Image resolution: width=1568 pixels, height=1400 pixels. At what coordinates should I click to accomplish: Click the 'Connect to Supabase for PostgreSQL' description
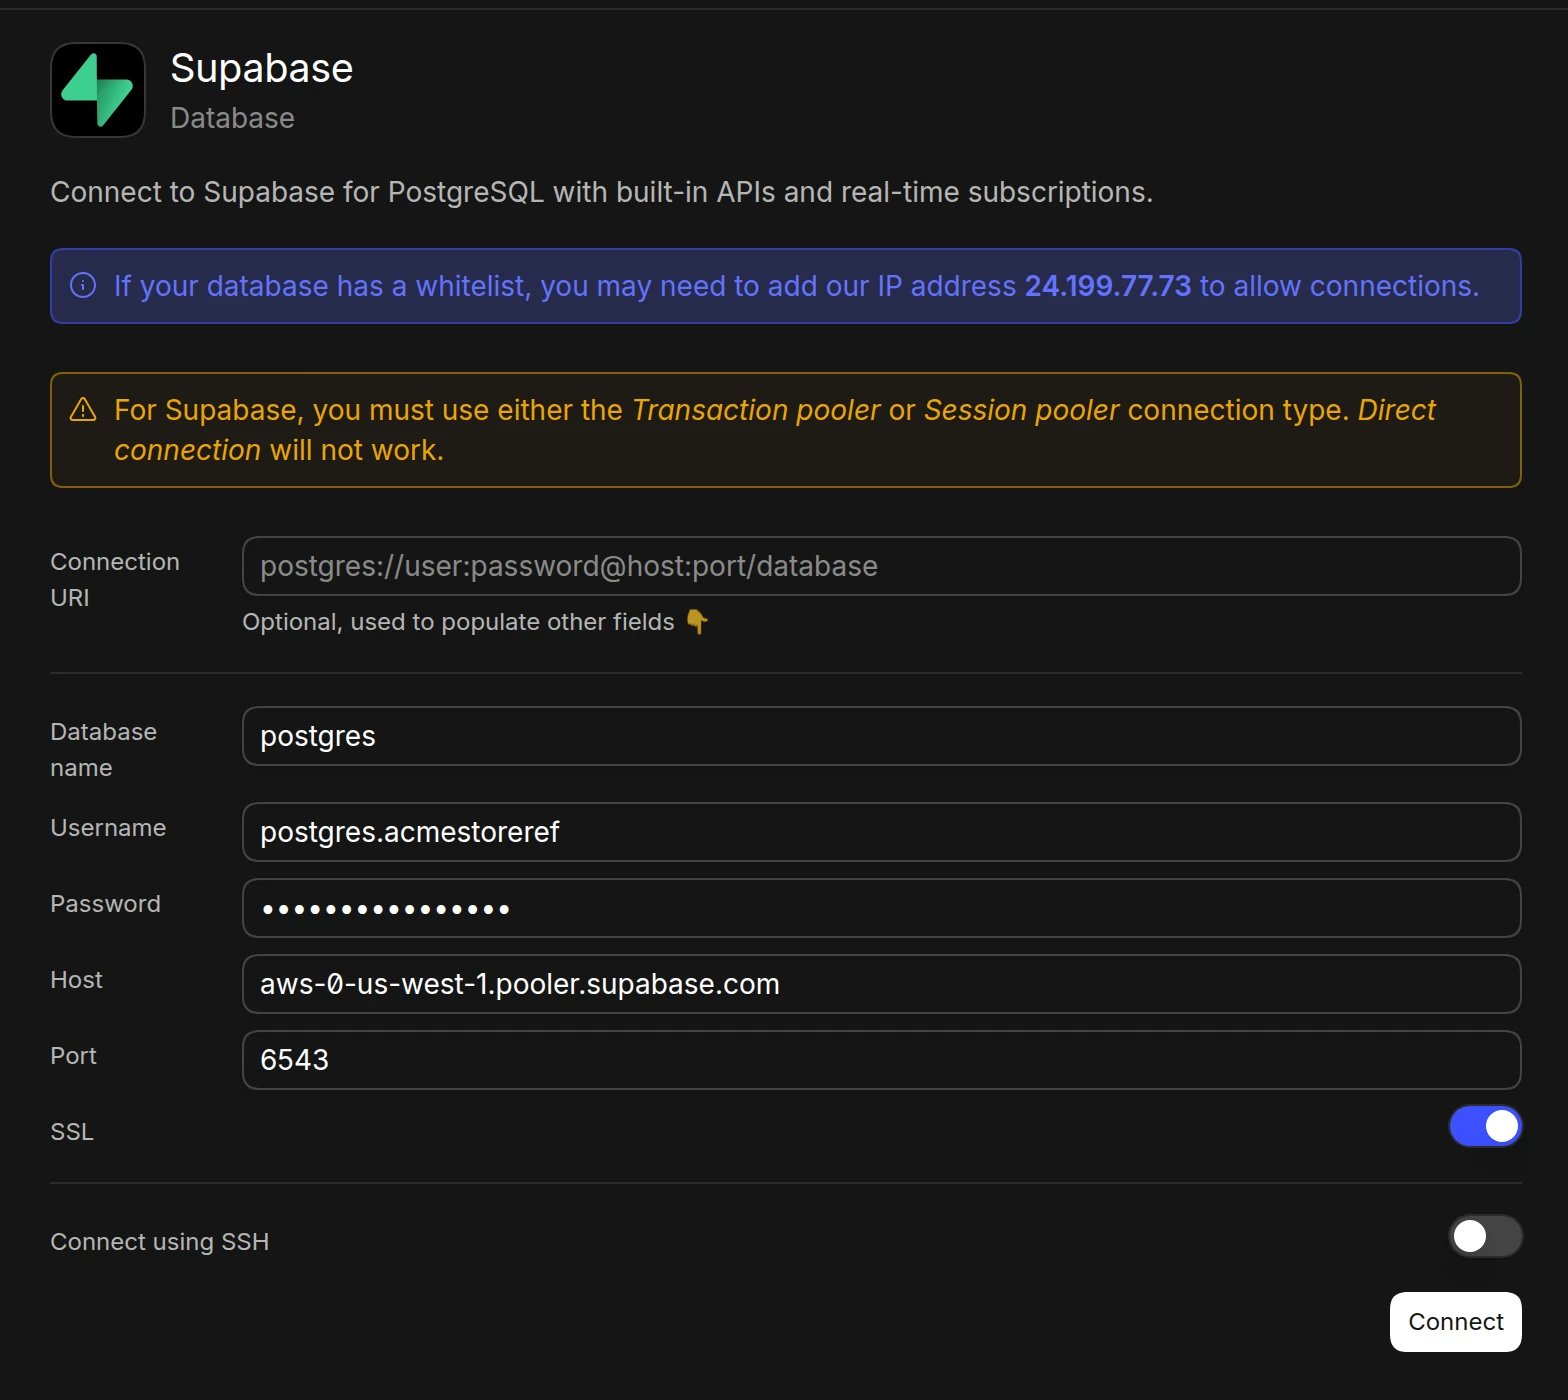[x=601, y=192]
